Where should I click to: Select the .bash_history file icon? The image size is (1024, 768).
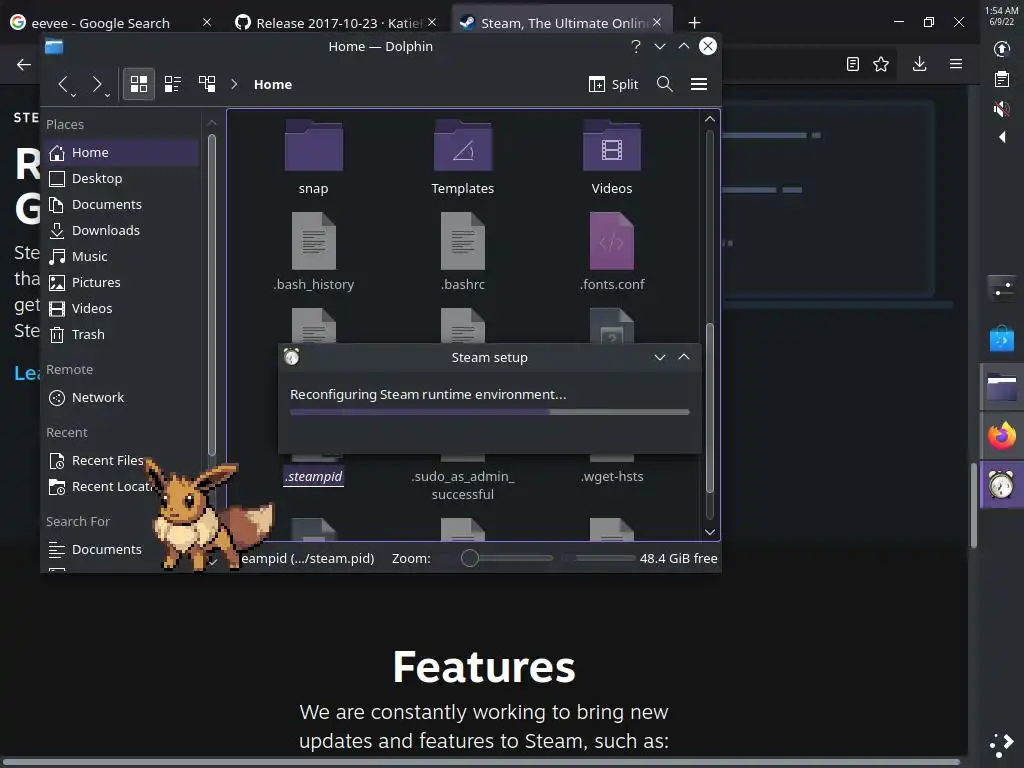pyautogui.click(x=313, y=241)
